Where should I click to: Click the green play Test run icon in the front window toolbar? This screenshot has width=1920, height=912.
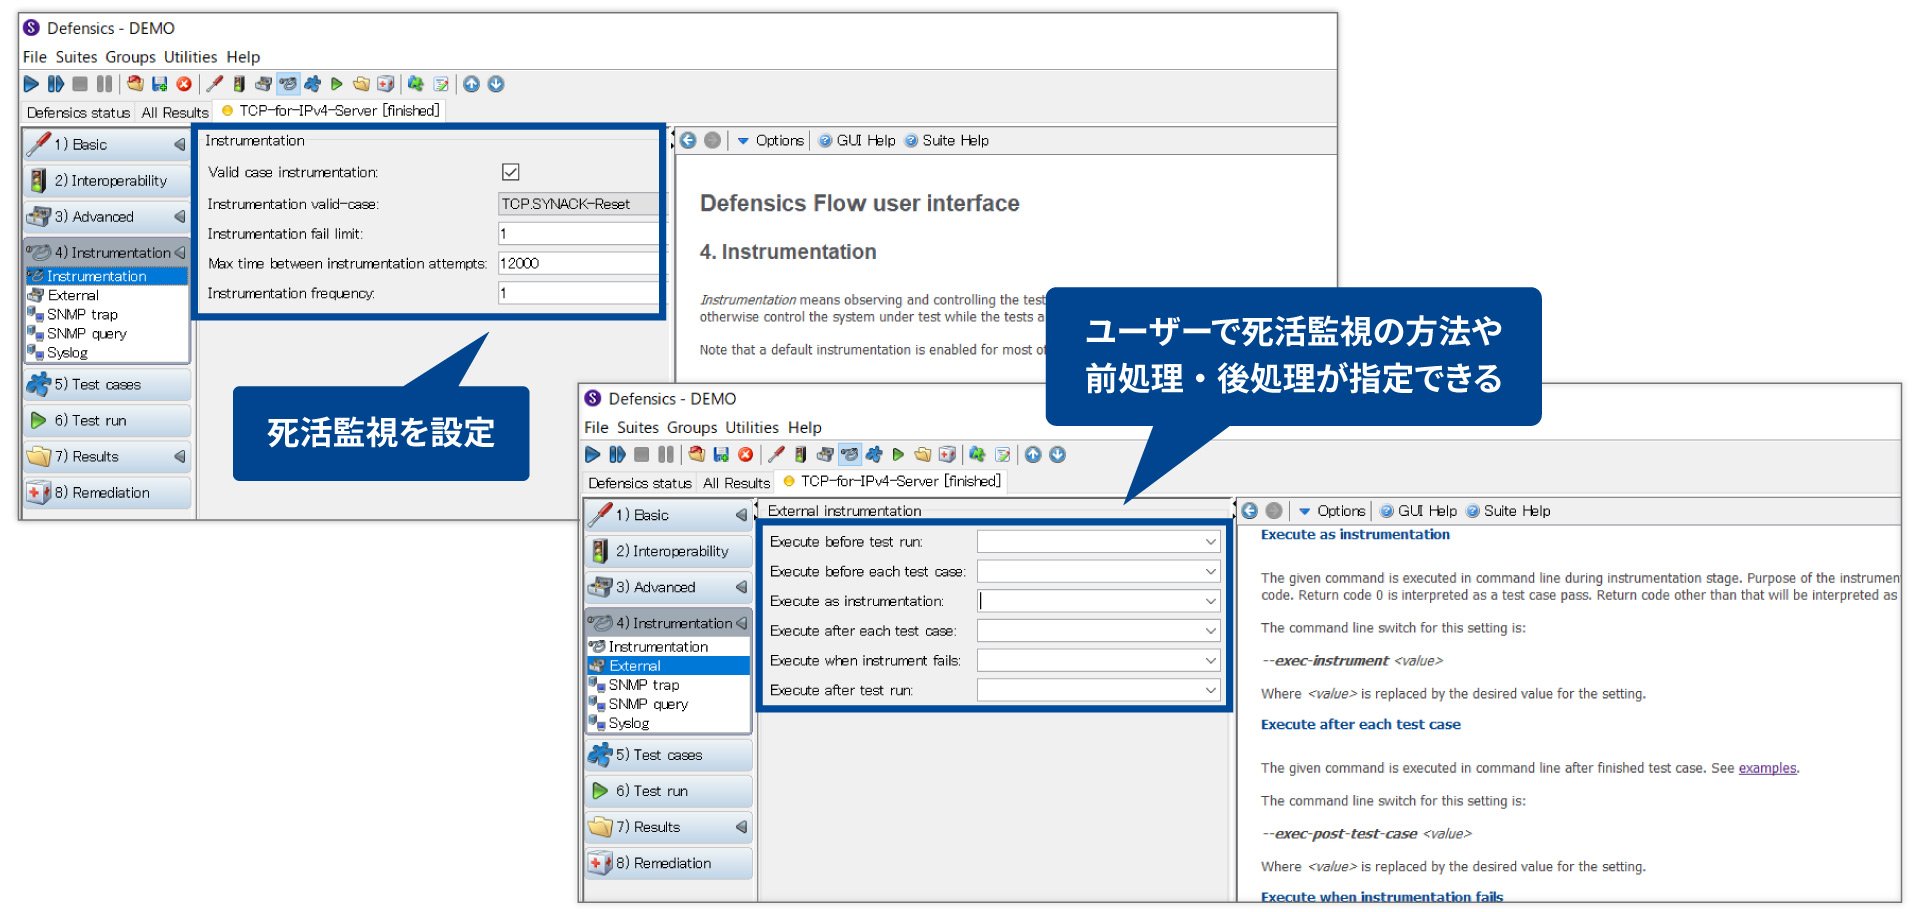point(898,455)
